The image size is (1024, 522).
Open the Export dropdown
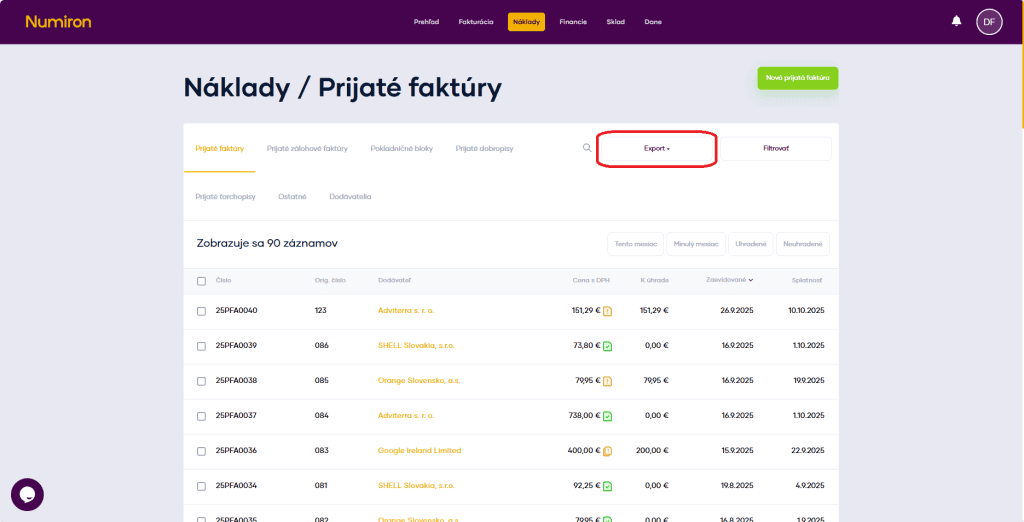(x=657, y=149)
